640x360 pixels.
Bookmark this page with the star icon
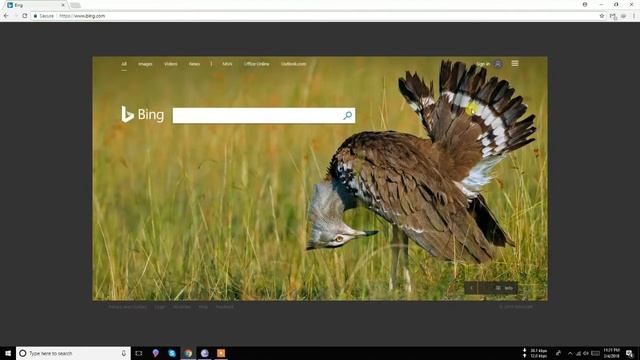[602, 16]
